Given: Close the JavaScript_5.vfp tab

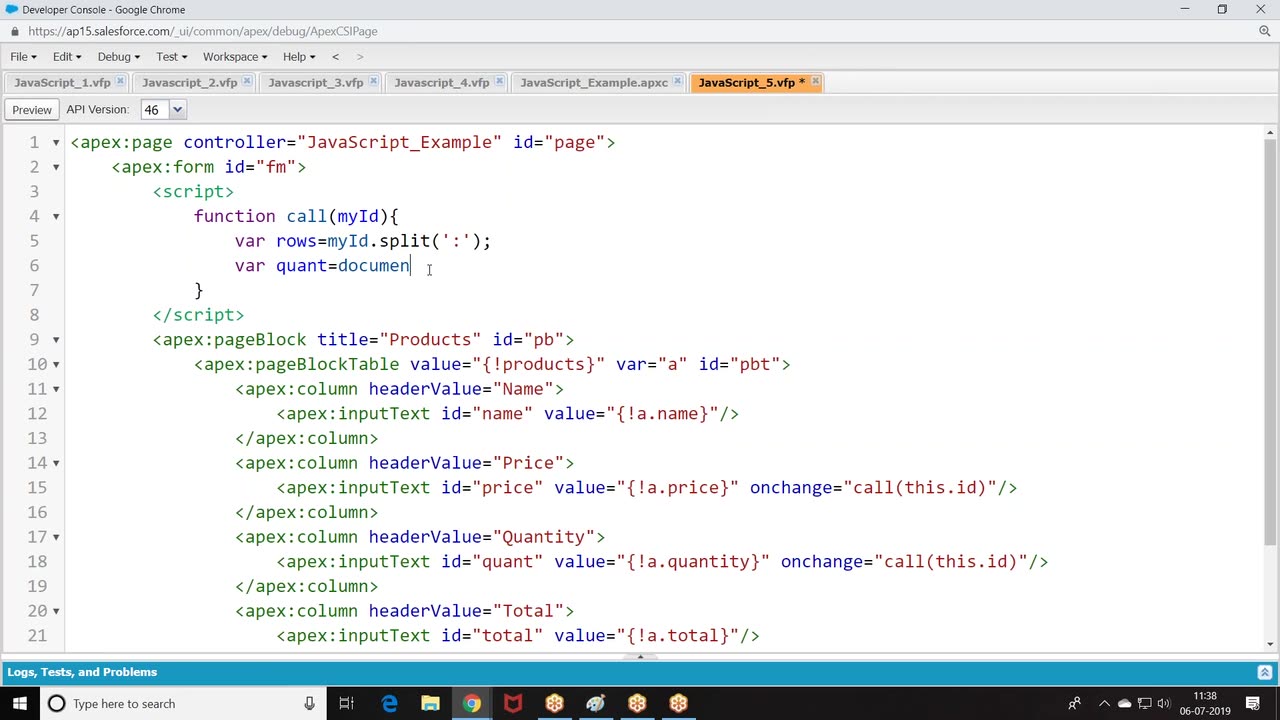Looking at the screenshot, I should click(815, 82).
